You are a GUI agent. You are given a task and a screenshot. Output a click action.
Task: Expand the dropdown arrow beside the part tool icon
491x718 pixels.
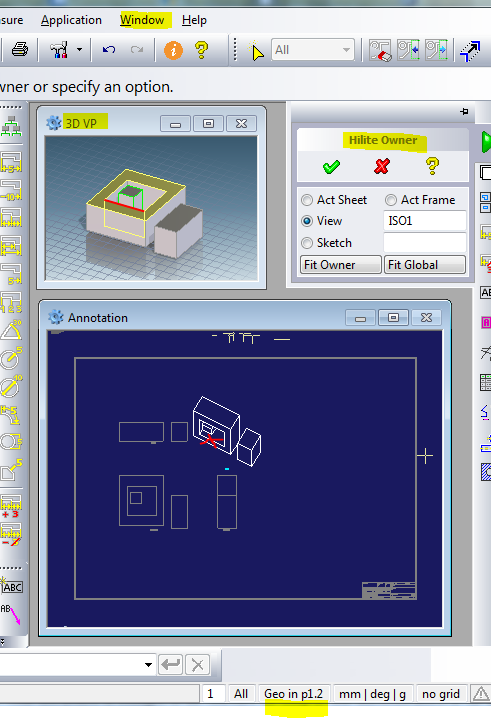pyautogui.click(x=79, y=49)
